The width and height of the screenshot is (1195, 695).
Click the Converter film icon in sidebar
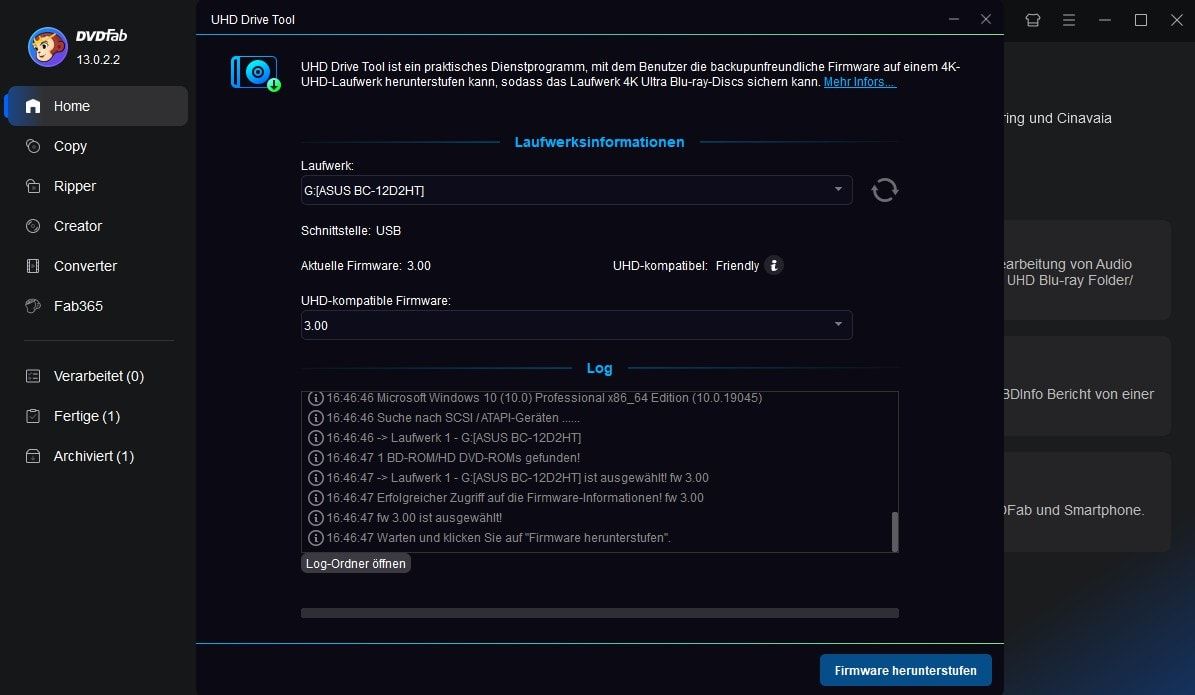(33, 266)
